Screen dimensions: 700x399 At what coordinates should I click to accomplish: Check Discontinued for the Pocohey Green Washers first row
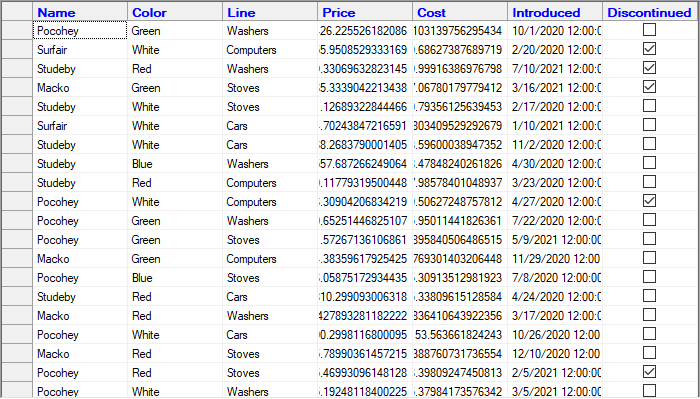click(x=649, y=30)
